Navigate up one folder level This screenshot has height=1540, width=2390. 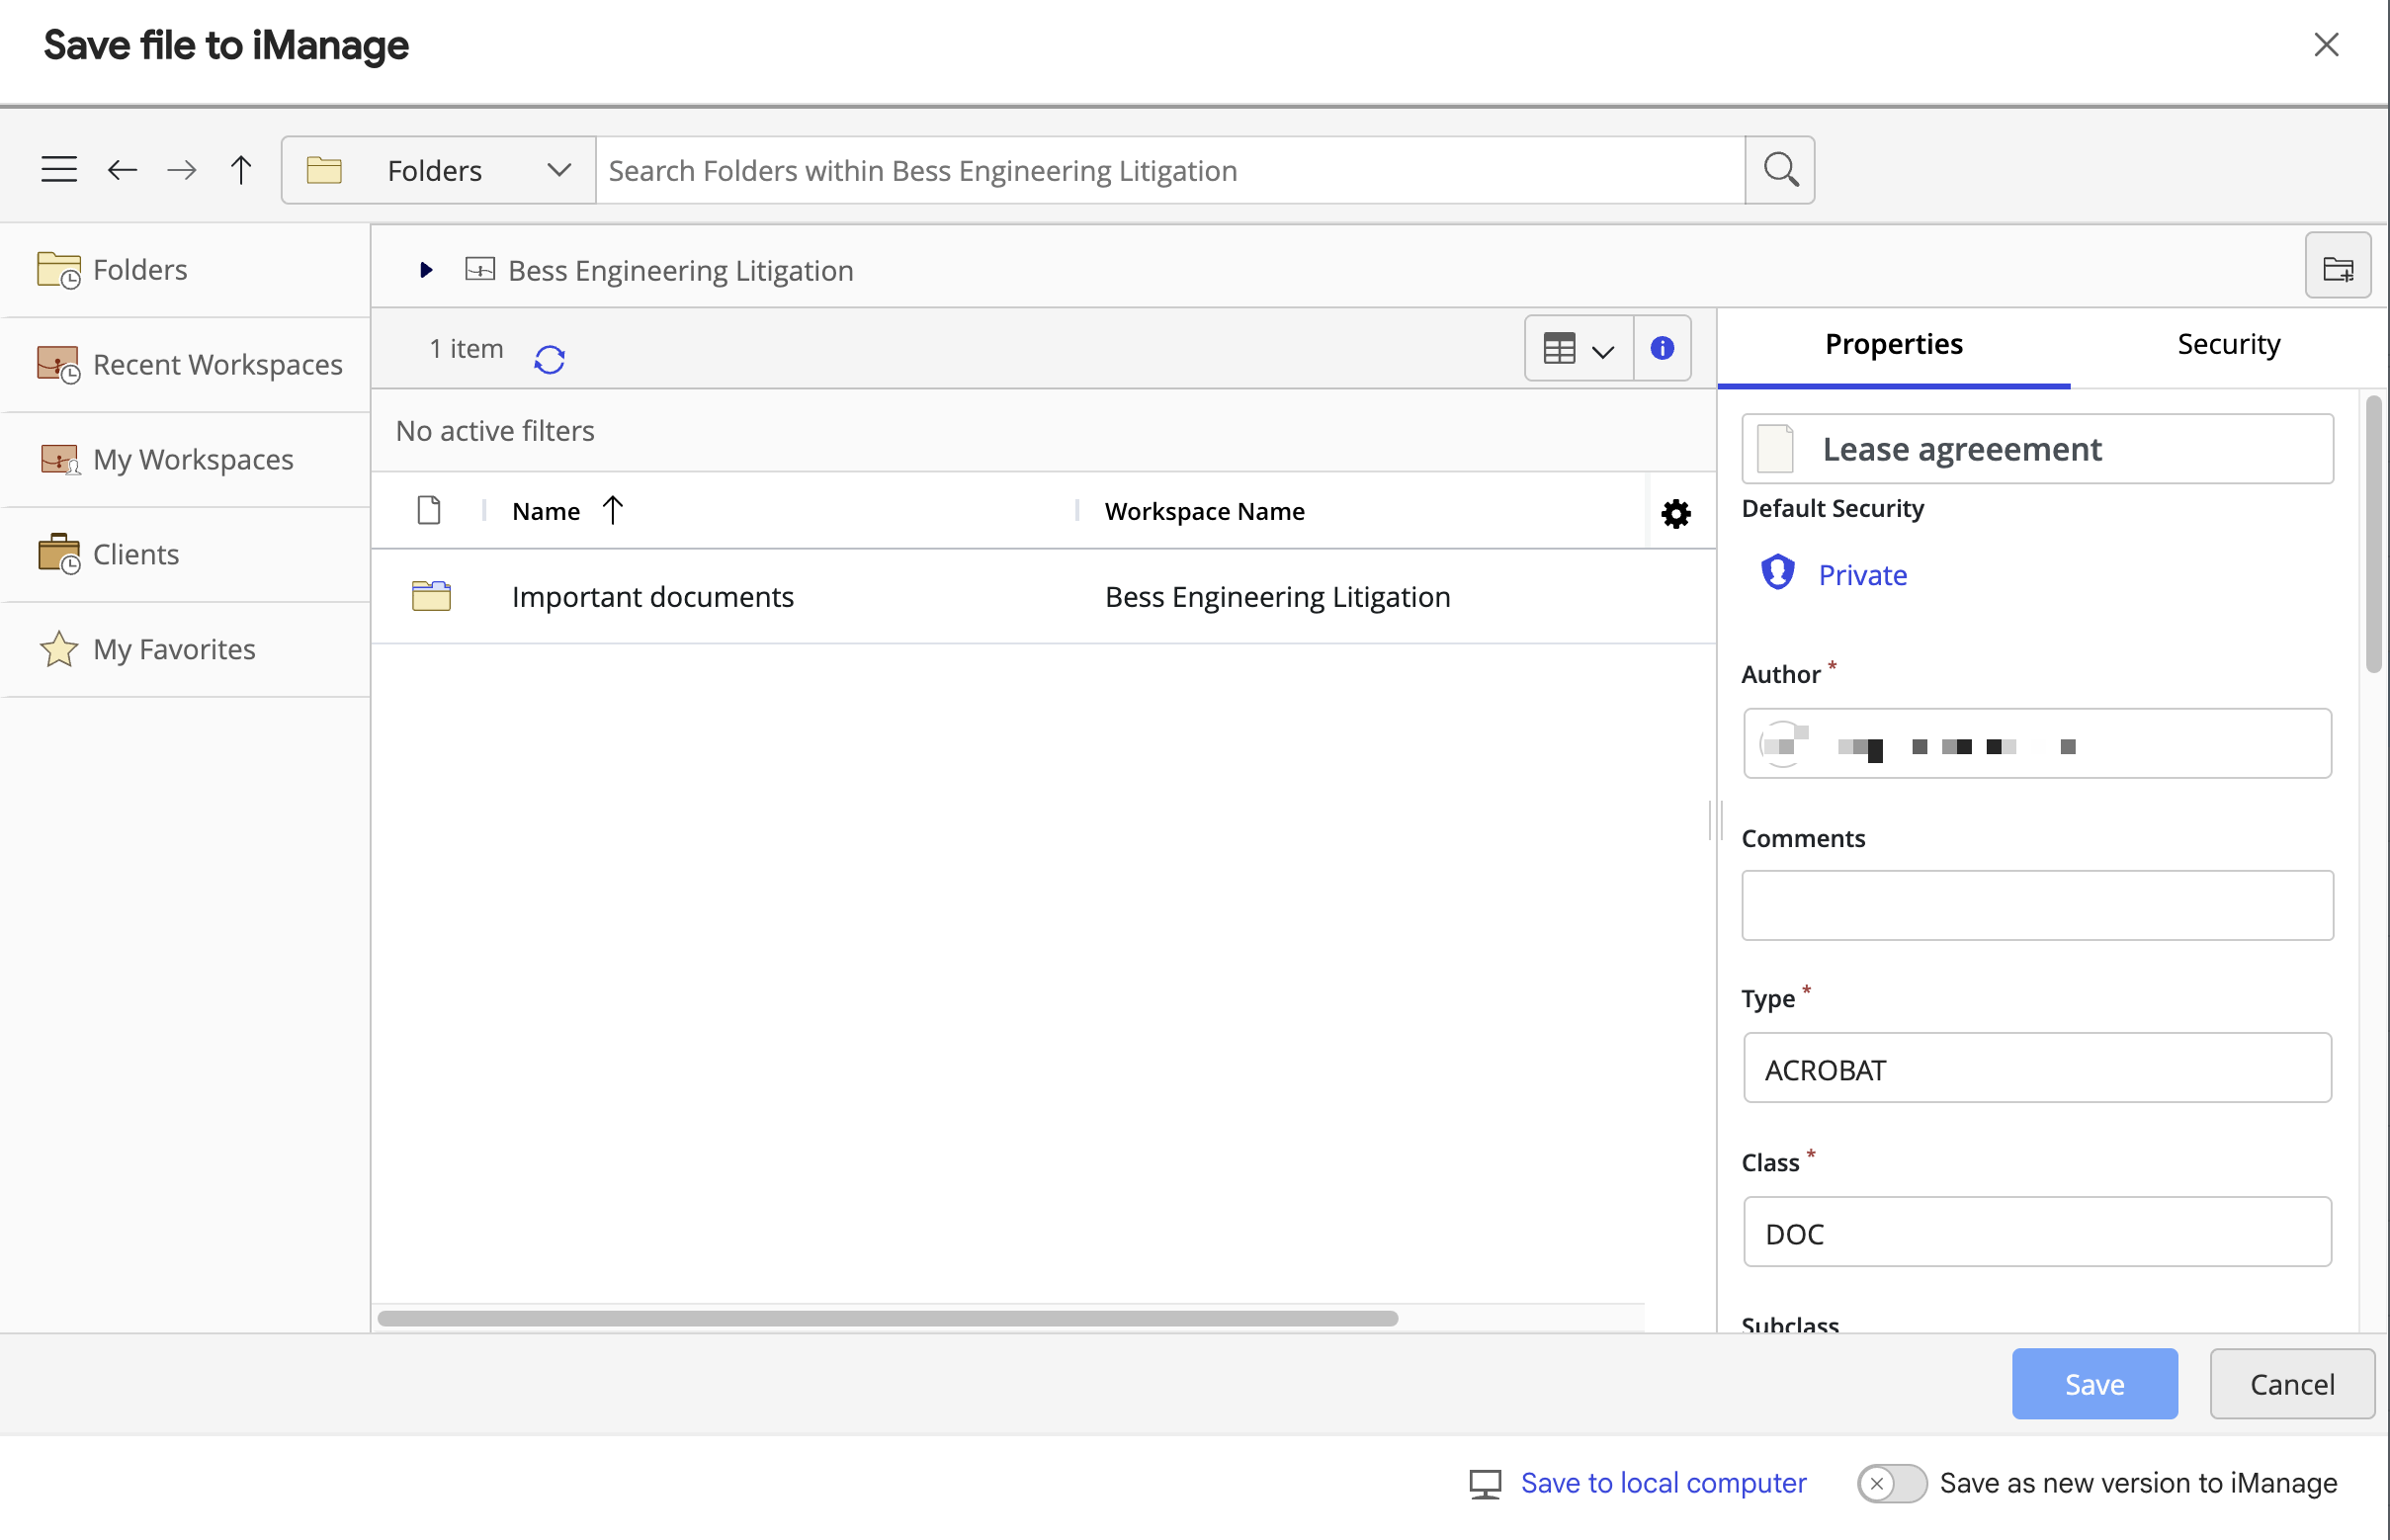[241, 170]
